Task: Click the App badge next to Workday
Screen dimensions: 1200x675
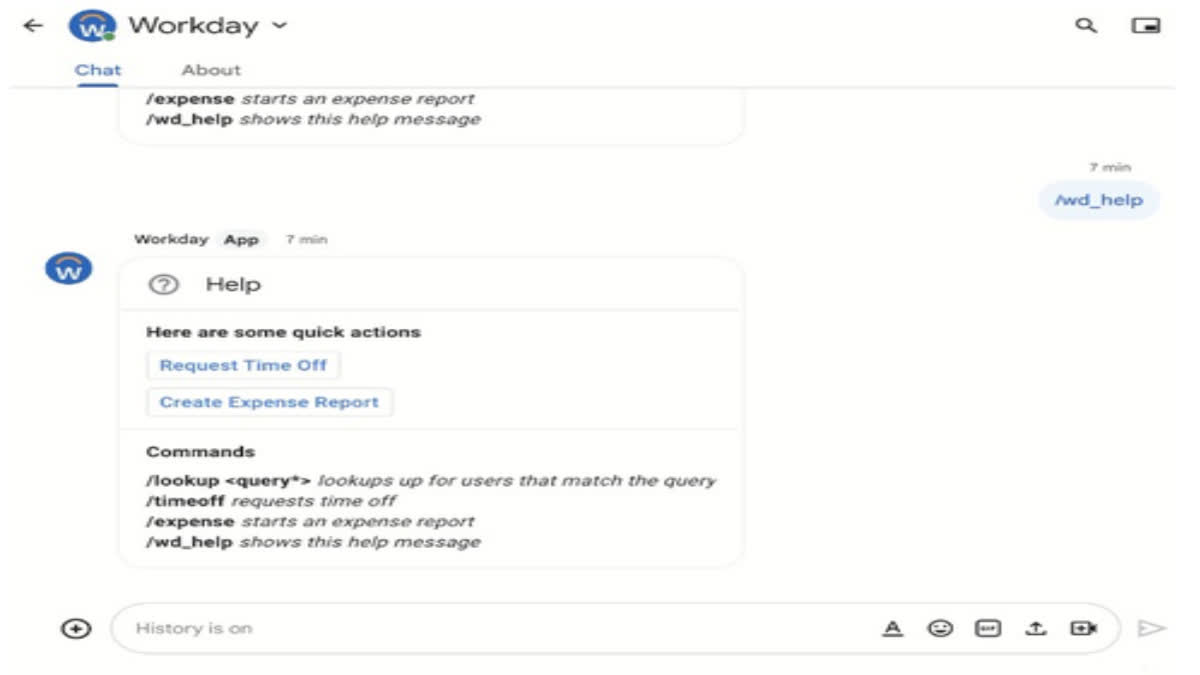Action: [x=242, y=239]
